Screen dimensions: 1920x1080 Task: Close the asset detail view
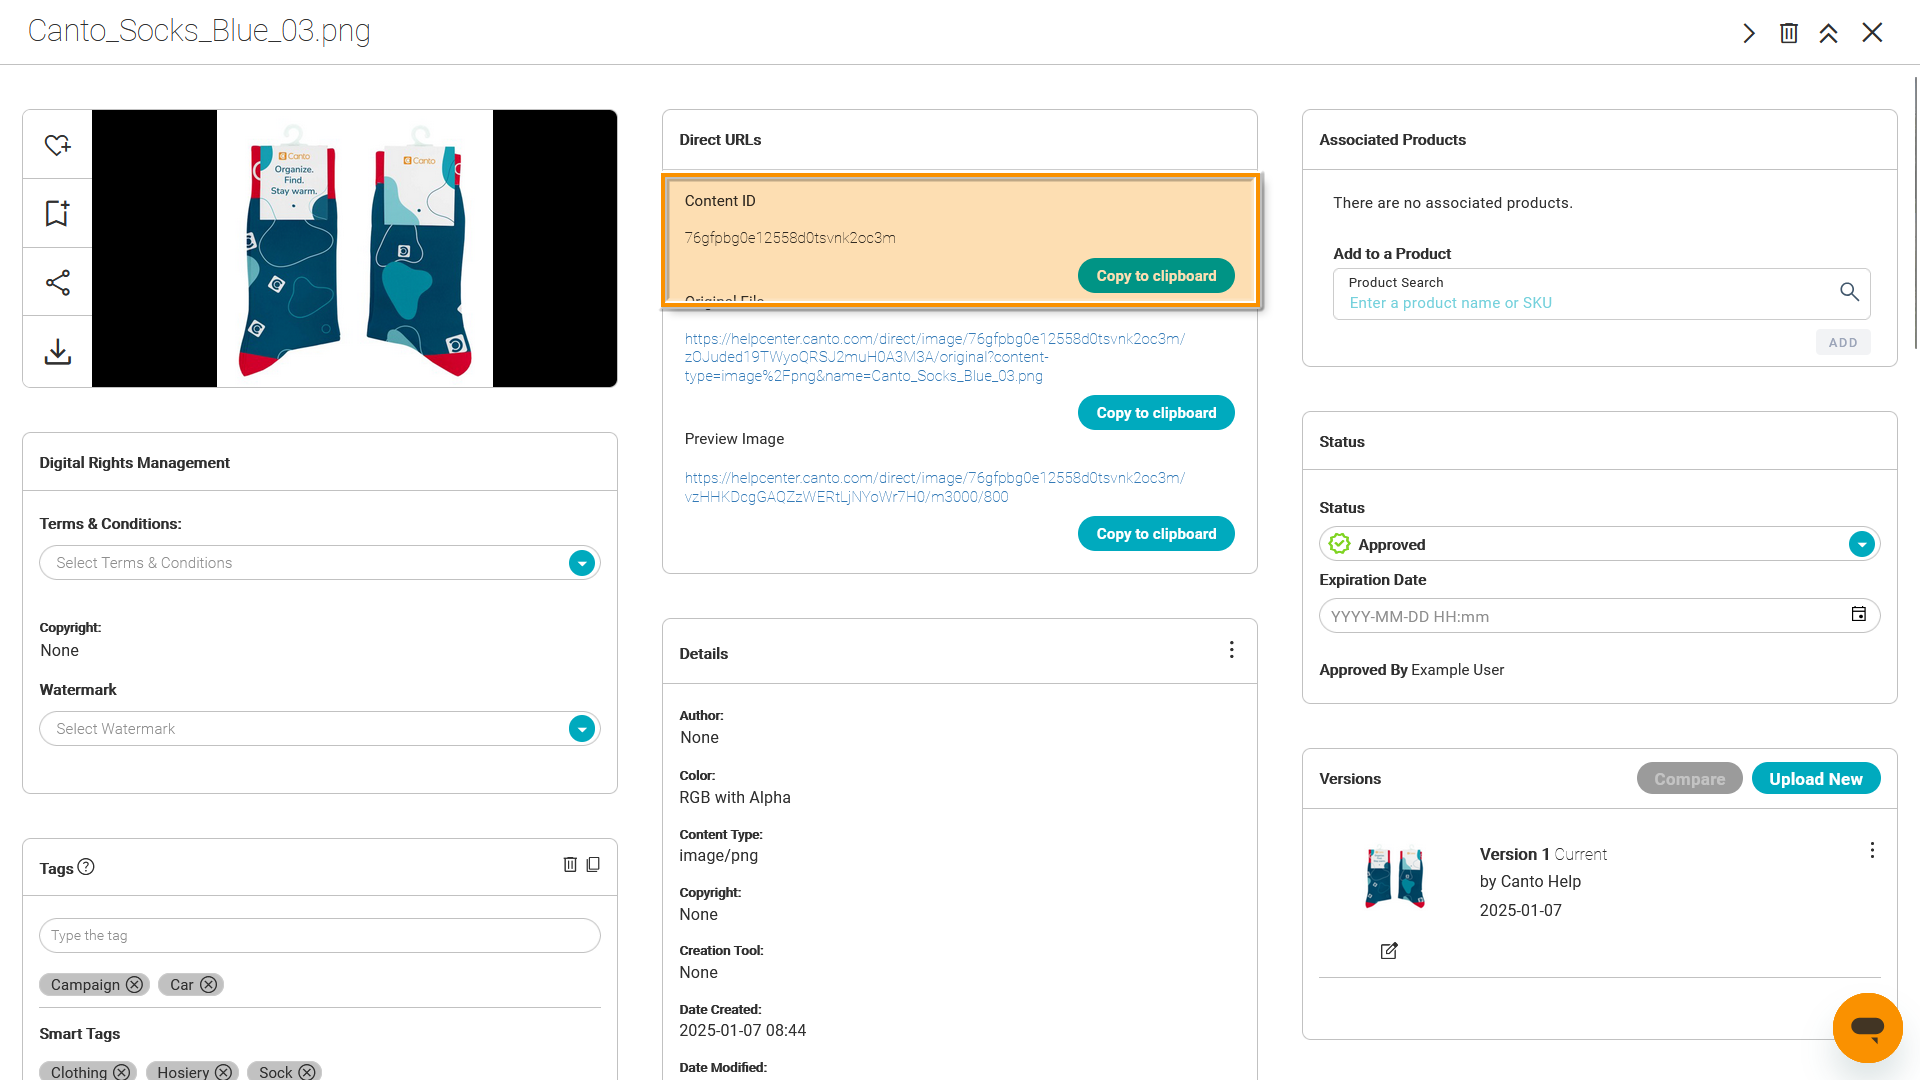[1872, 33]
